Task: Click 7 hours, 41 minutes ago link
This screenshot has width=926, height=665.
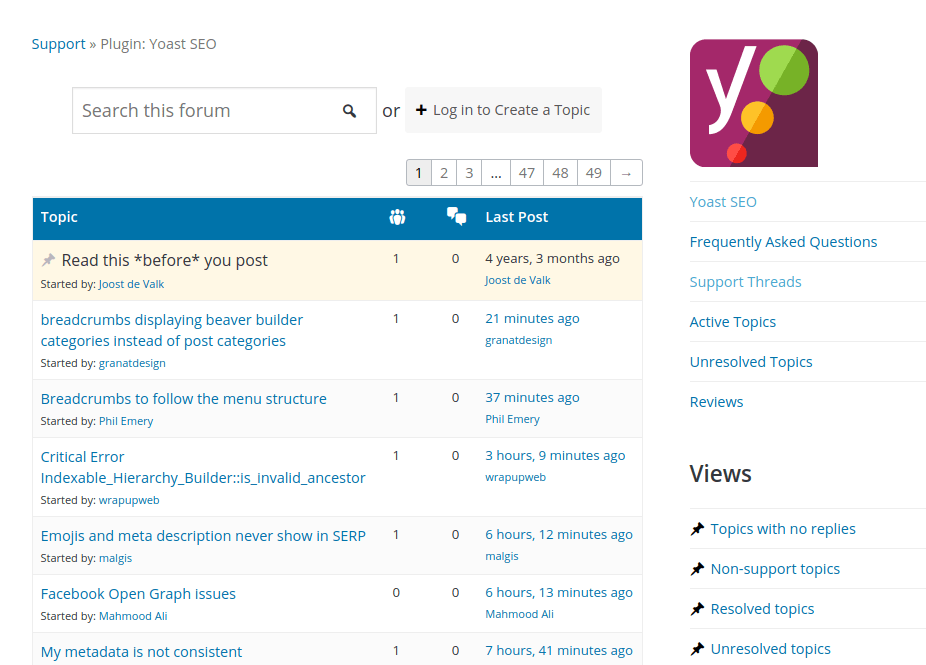Action: [x=559, y=651]
